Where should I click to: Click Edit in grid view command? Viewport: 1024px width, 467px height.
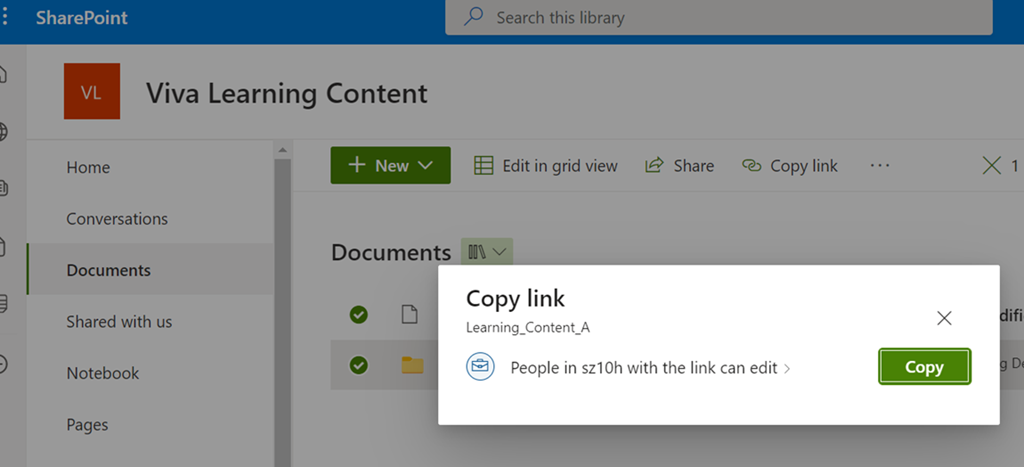(x=545, y=166)
